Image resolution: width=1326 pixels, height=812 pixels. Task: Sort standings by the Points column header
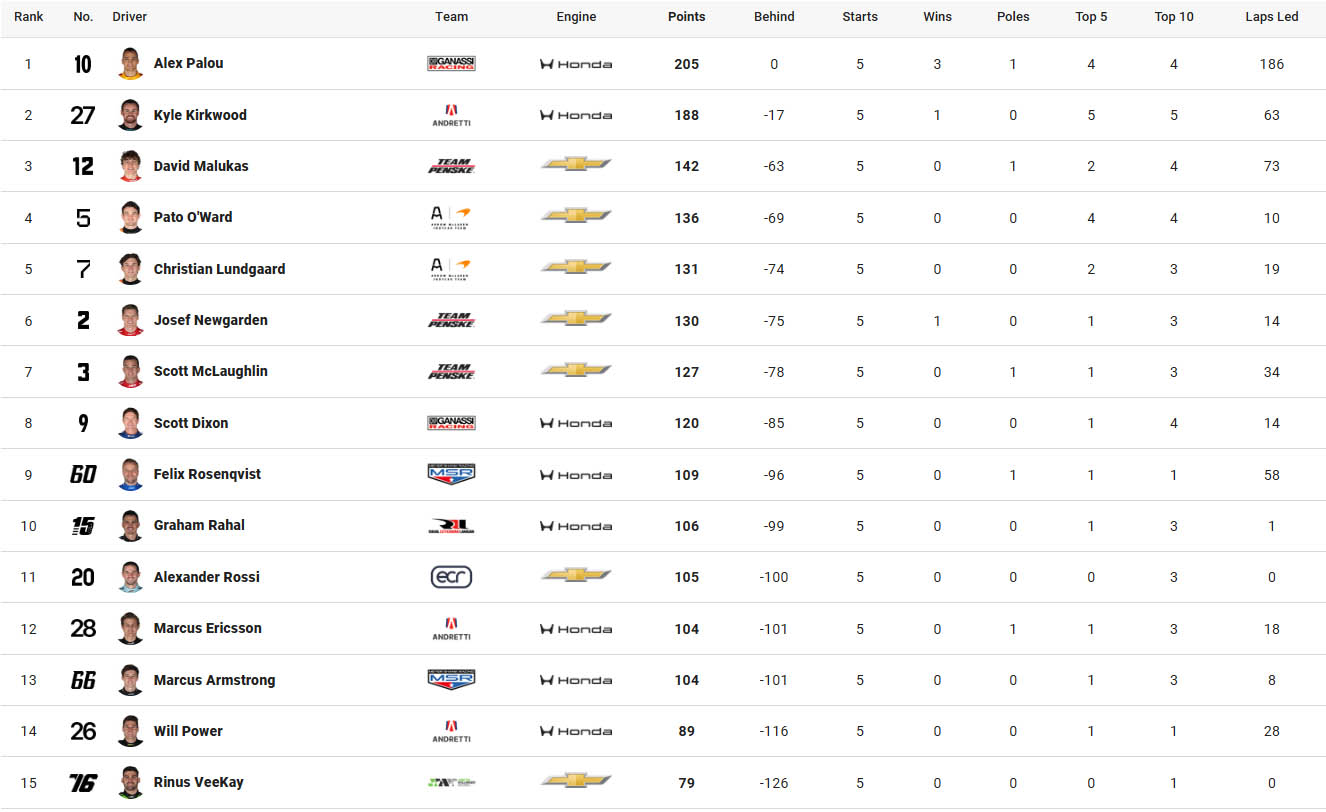[686, 17]
